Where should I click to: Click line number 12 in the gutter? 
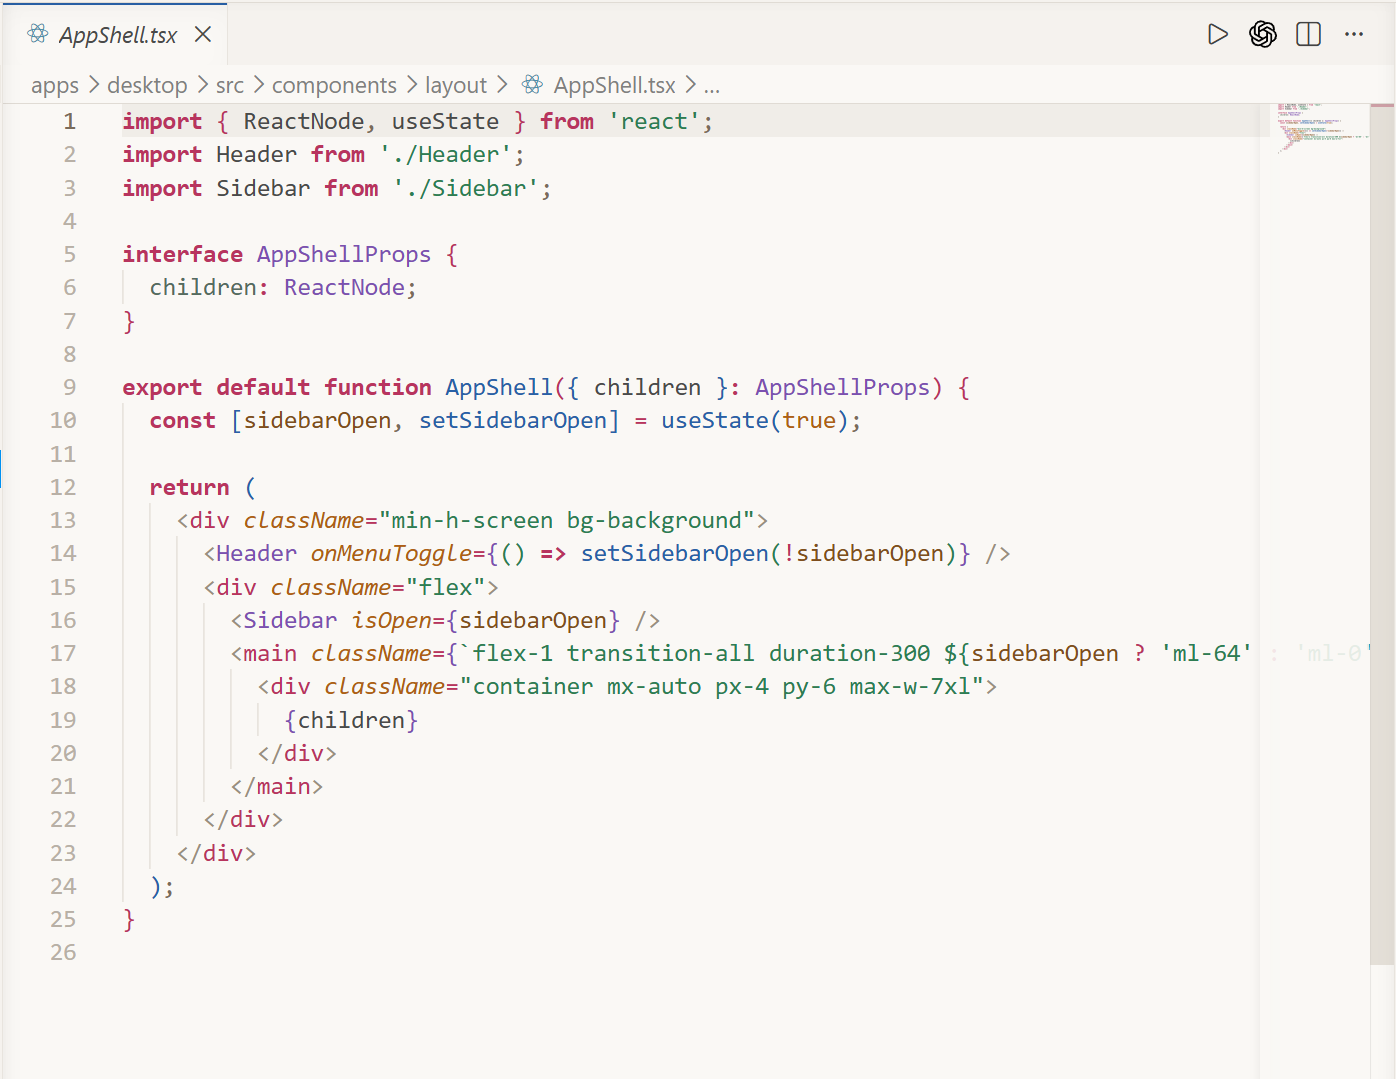coord(63,488)
